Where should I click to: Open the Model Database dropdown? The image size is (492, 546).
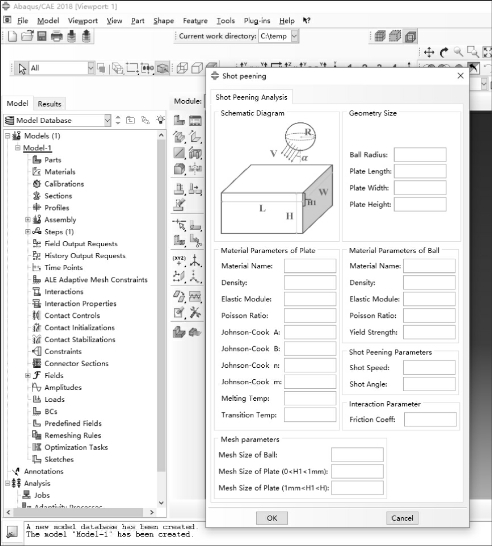[x=108, y=120]
